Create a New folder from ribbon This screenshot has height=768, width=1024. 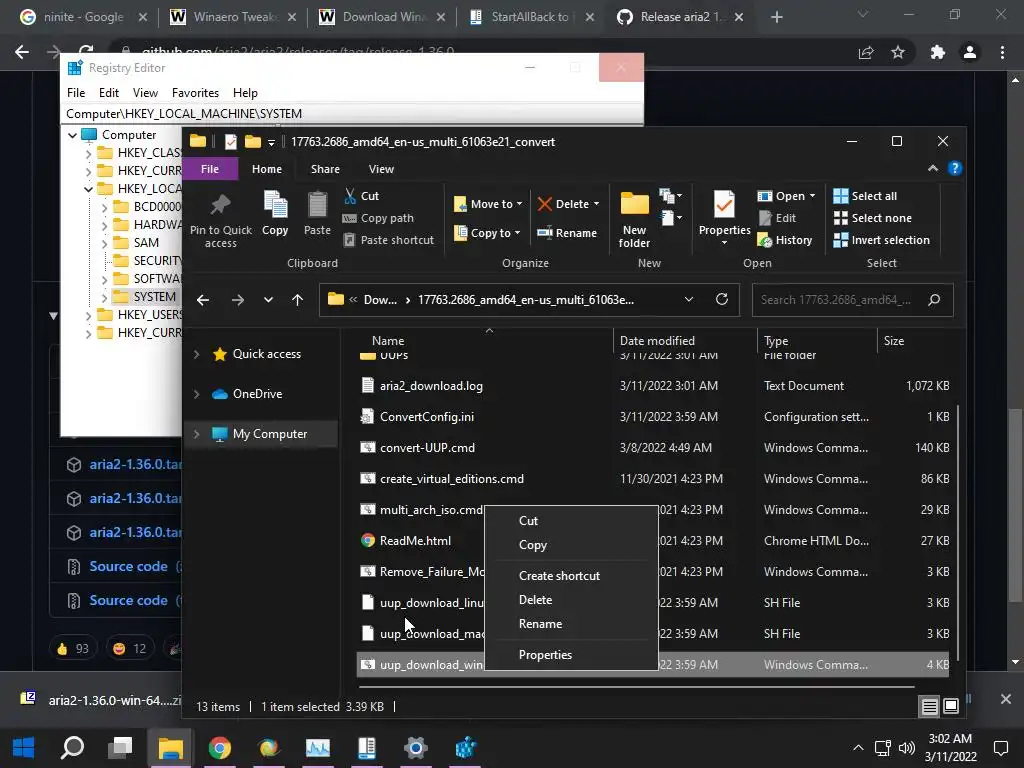point(634,219)
